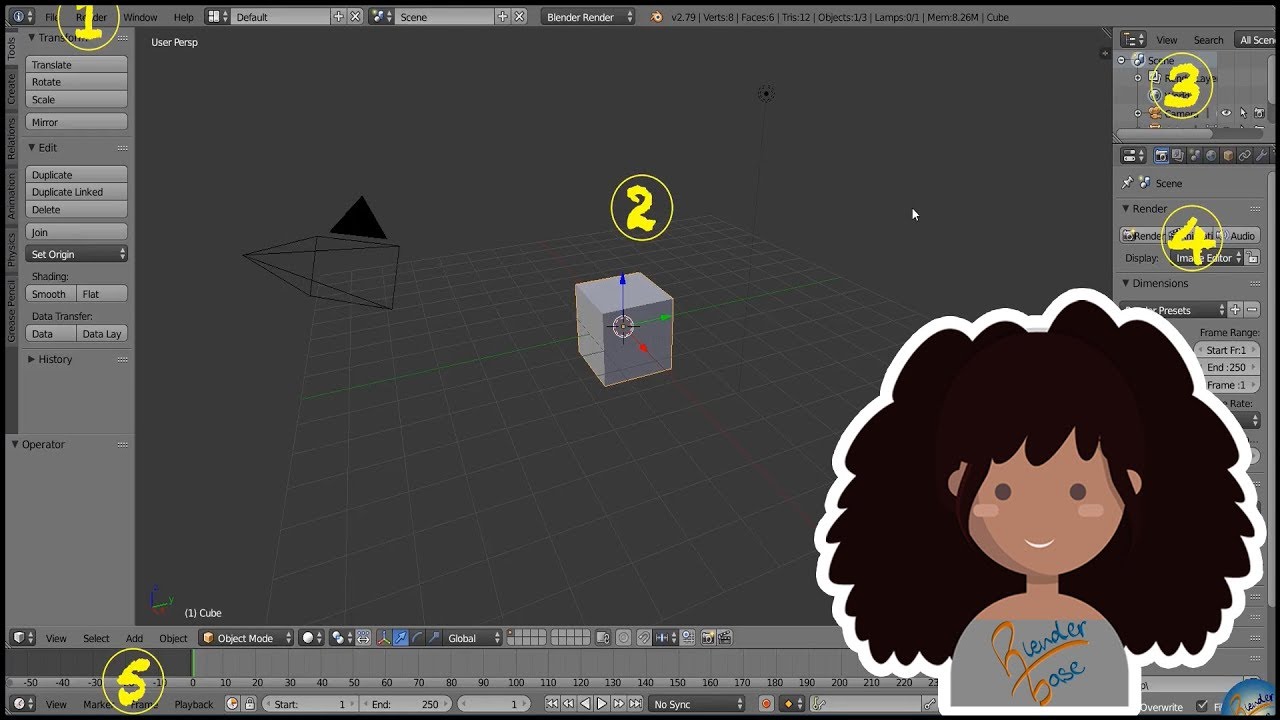Viewport: 1280px width, 720px height.
Task: Open the Help menu
Action: pos(183,17)
